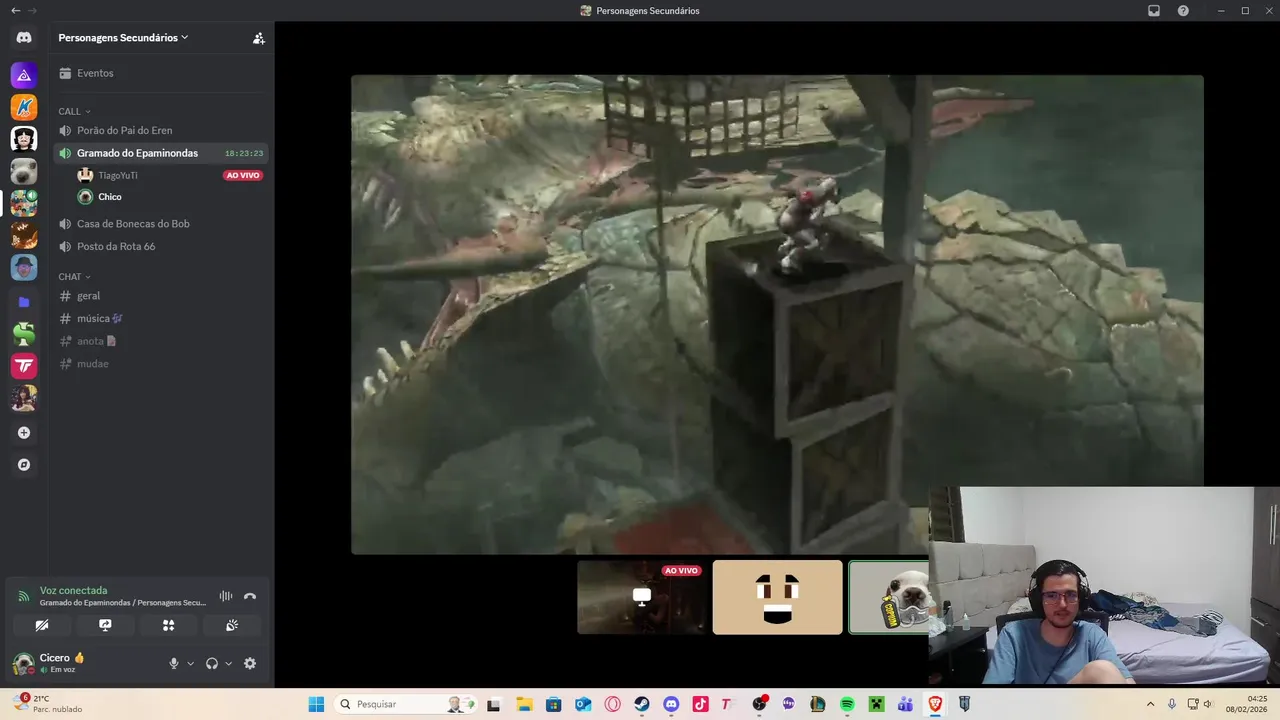1280x720 pixels.
Task: Open voice connection signal strength icon
Action: [24, 596]
